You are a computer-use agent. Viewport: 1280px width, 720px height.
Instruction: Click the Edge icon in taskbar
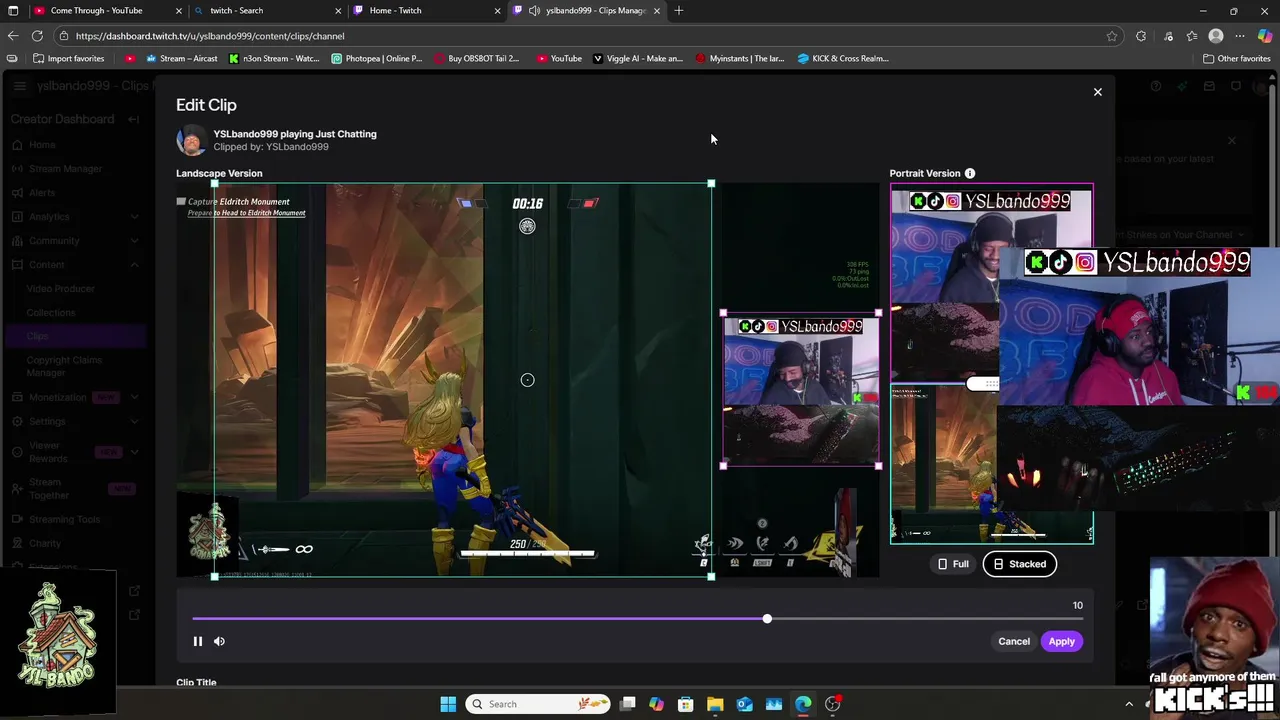803,704
